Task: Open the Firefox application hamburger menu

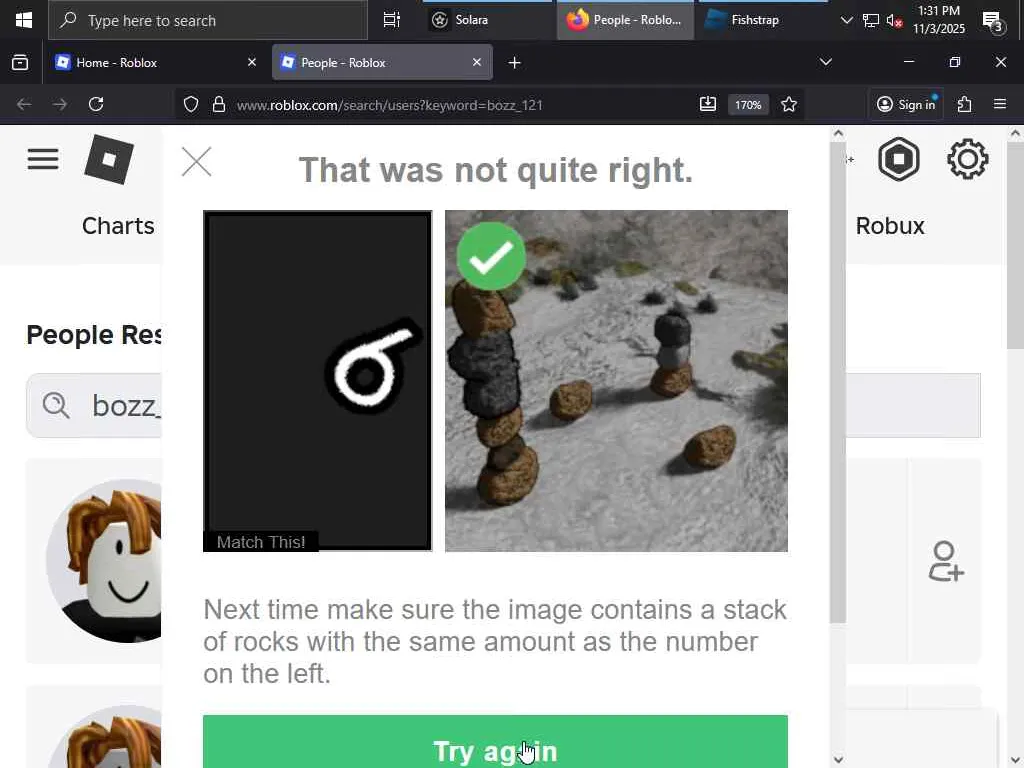Action: tap(1000, 104)
